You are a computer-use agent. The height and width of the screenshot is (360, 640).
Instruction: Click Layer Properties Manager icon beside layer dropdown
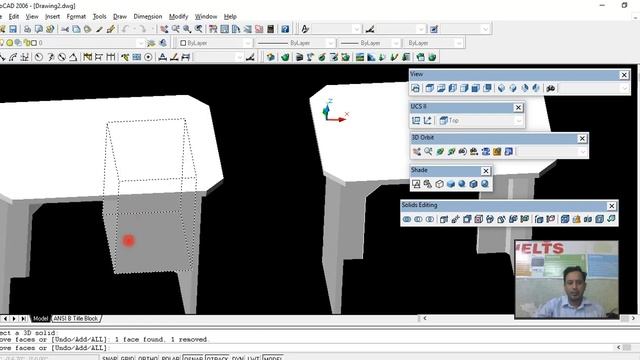click(x=151, y=43)
